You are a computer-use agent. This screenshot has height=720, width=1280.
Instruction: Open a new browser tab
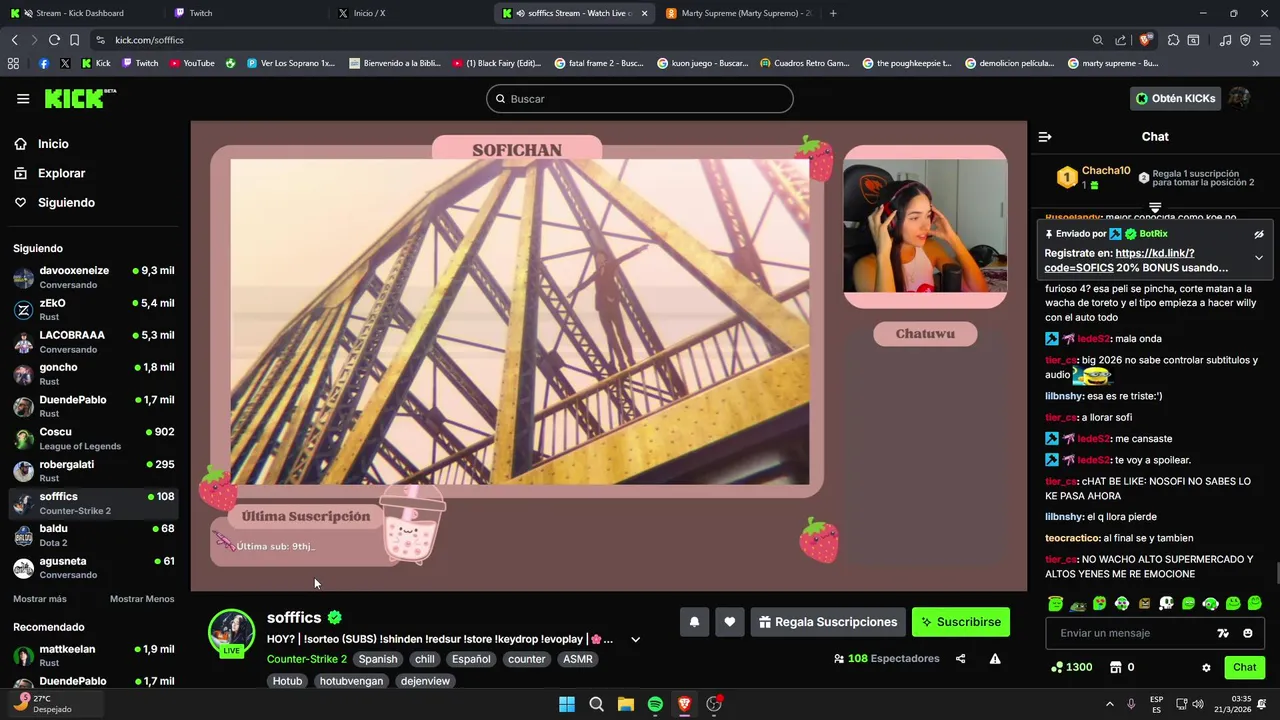pos(833,13)
